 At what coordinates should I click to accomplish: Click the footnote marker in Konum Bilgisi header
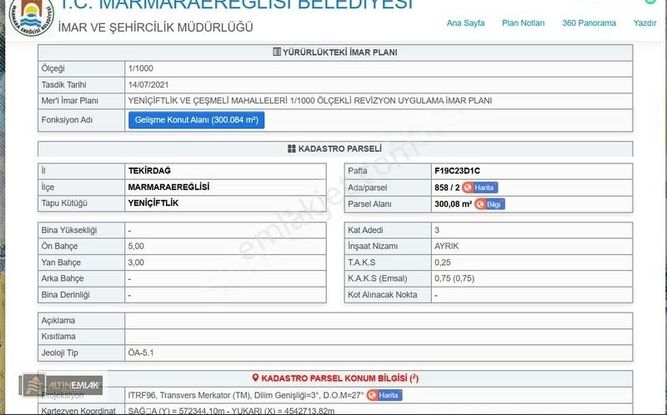(x=415, y=377)
